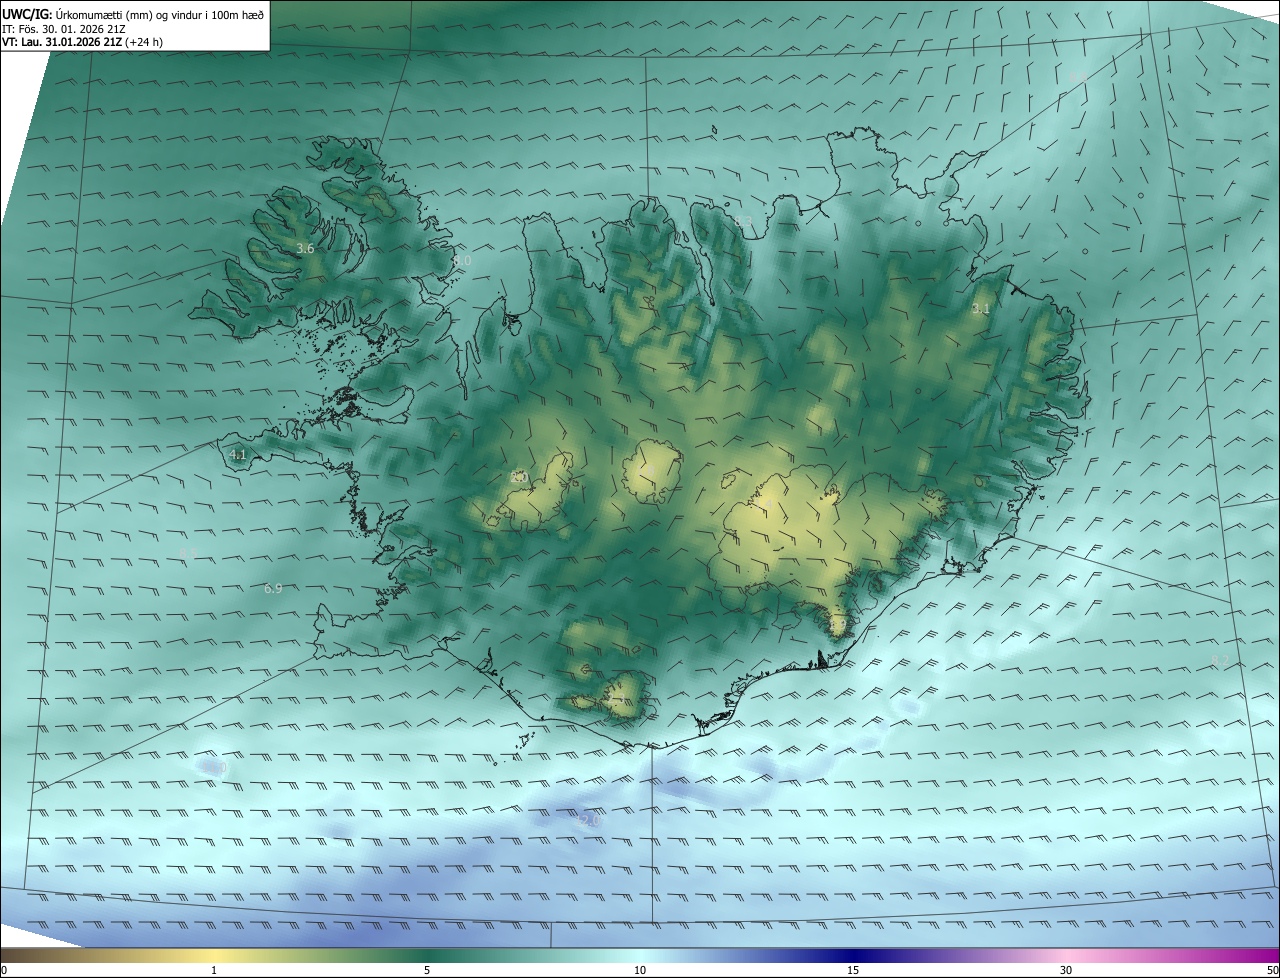Select the 6.9 value label over Faxaflói bay
Image resolution: width=1280 pixels, height=978 pixels.
click(x=273, y=588)
